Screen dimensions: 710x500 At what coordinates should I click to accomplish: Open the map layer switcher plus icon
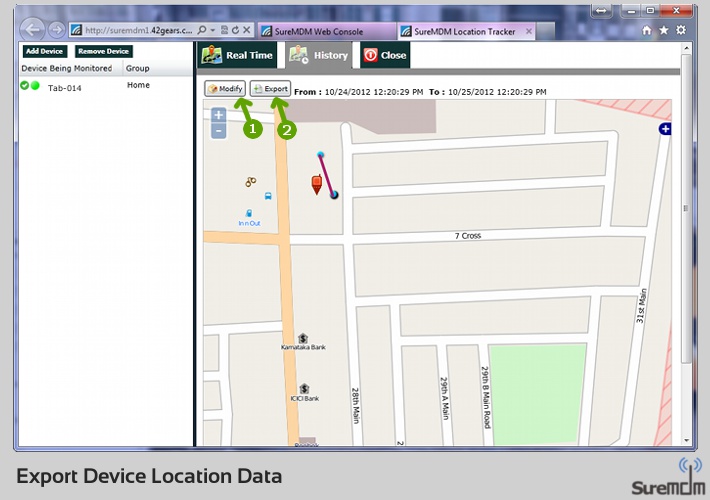coord(665,129)
